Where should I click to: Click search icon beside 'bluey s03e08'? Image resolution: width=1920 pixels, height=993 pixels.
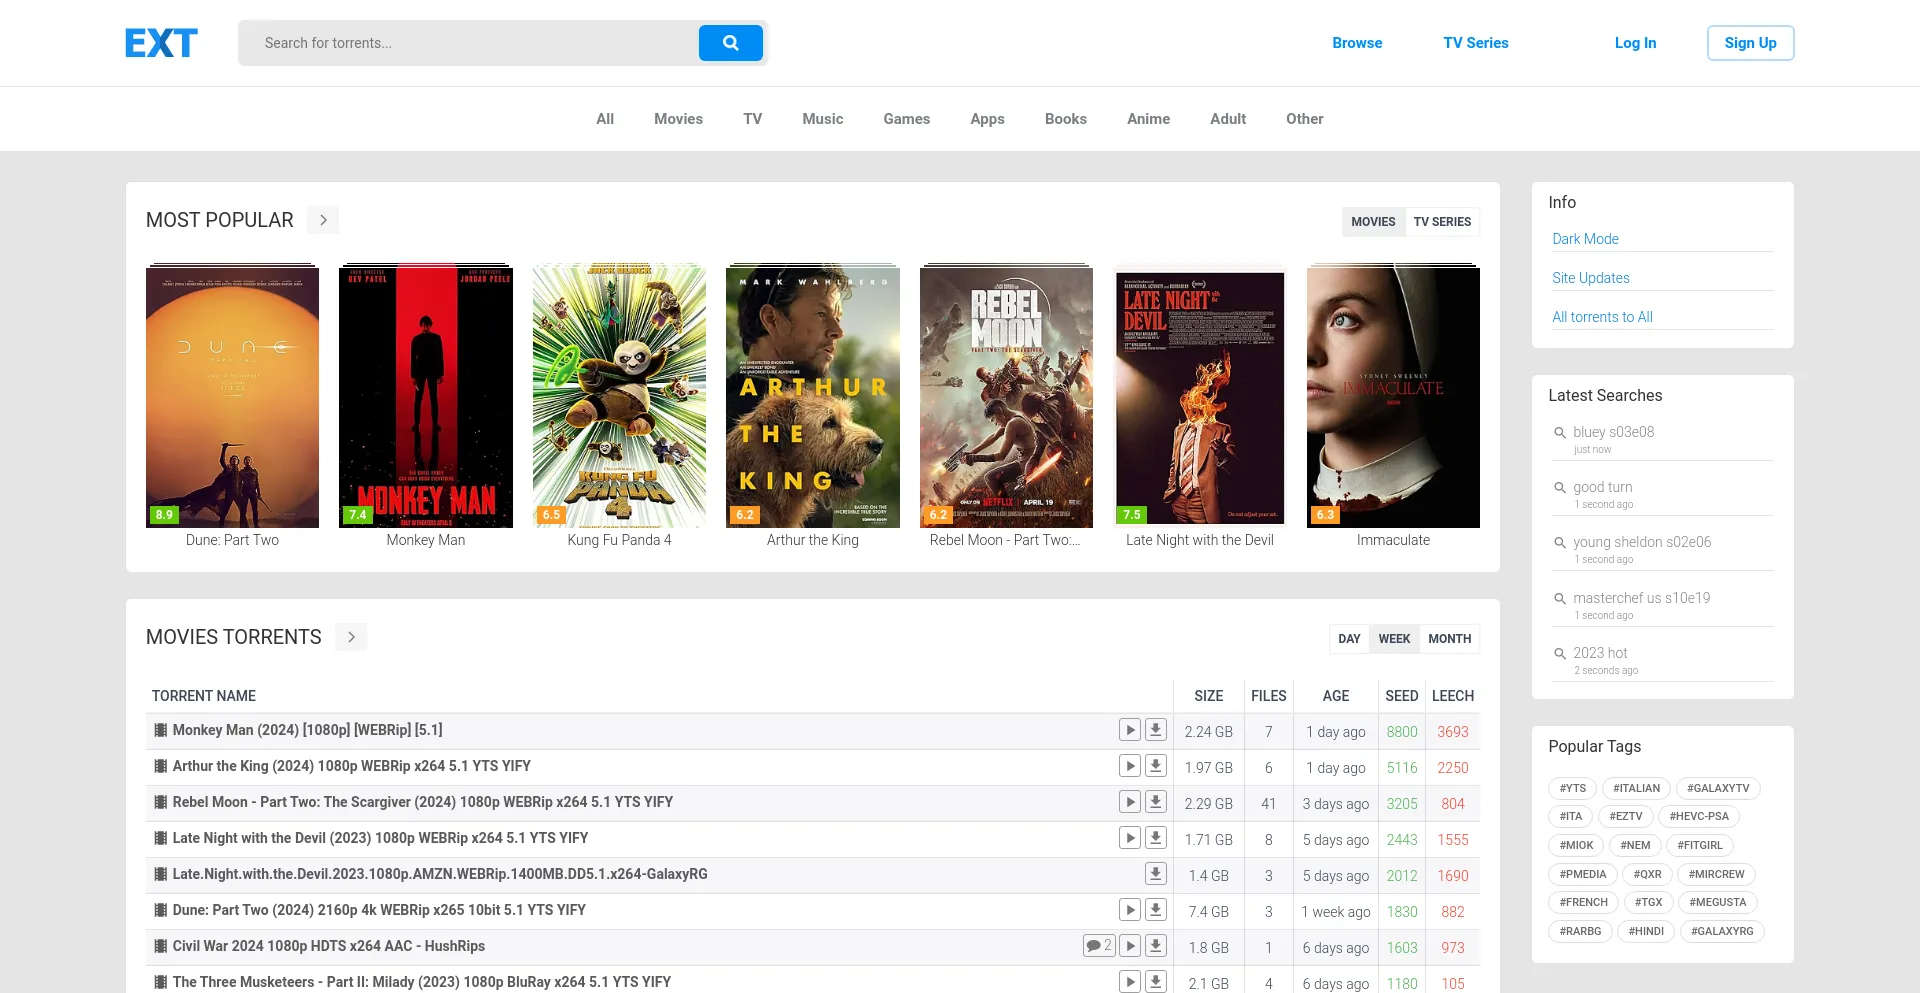point(1559,433)
